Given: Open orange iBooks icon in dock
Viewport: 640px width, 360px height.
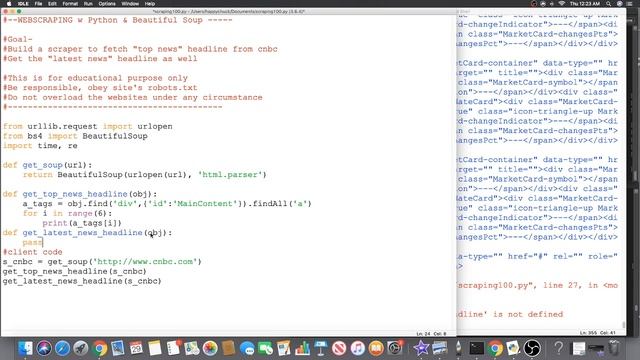Looking at the screenshot, I should click(x=376, y=349).
